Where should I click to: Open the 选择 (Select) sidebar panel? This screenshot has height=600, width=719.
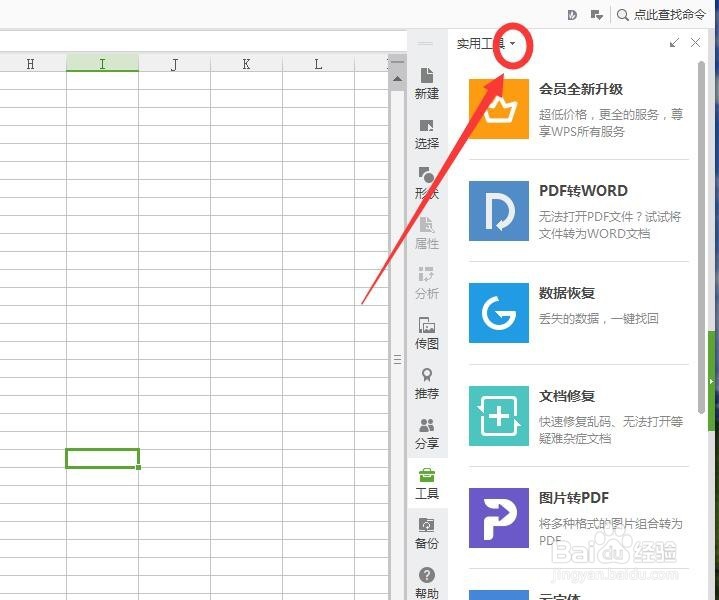[x=427, y=134]
